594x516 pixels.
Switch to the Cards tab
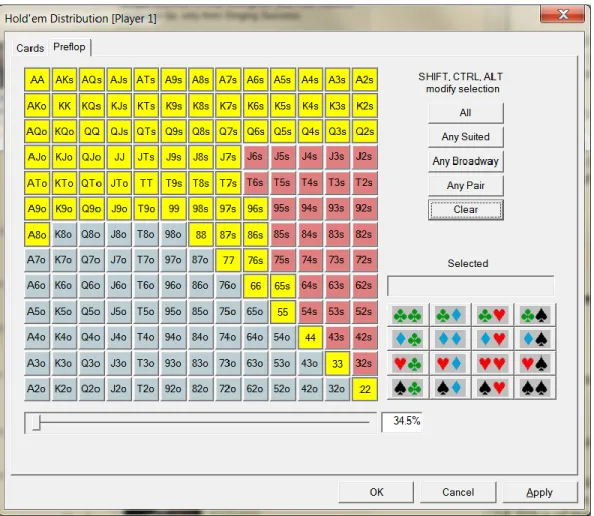30,48
